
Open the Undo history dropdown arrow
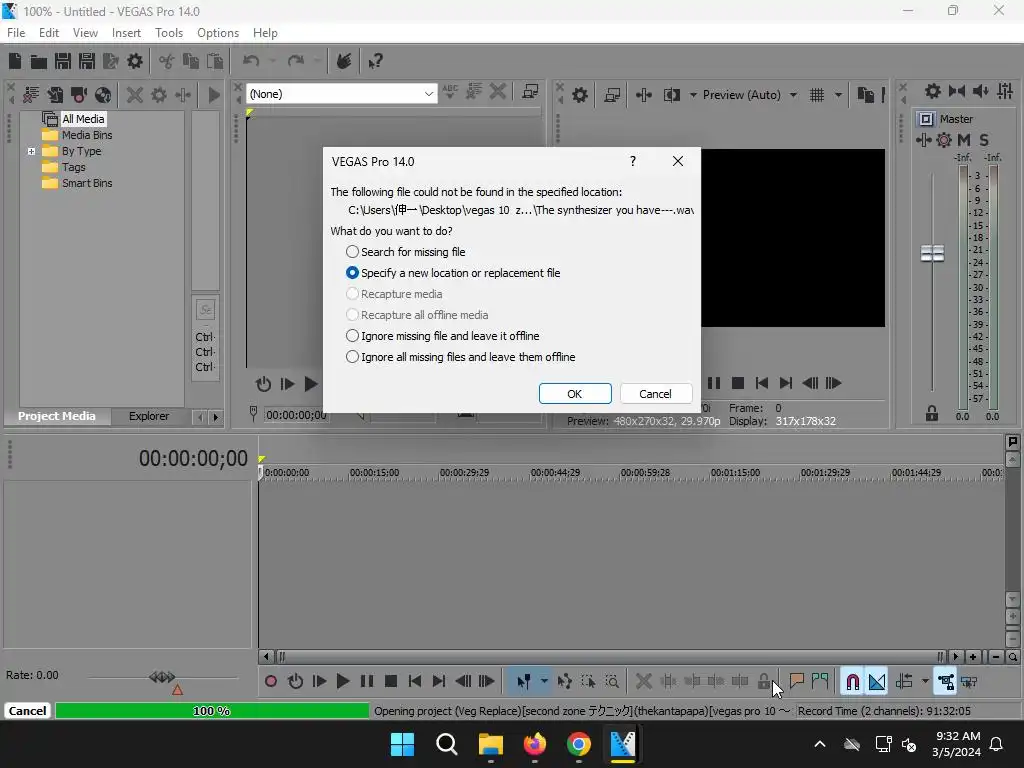tap(272, 61)
